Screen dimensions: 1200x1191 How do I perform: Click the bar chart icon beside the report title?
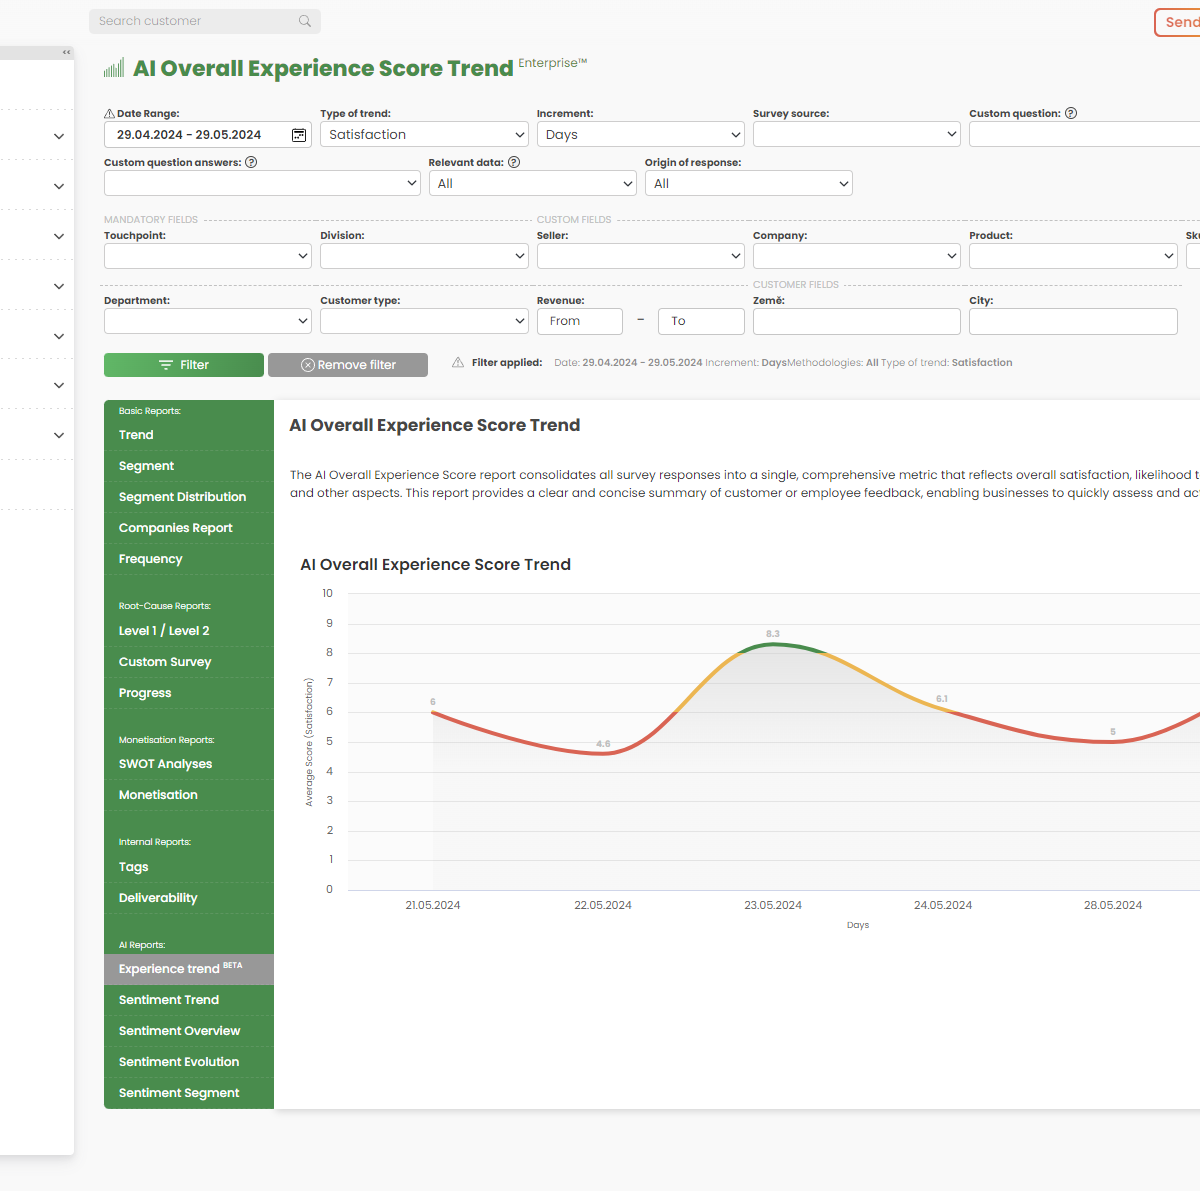click(113, 67)
